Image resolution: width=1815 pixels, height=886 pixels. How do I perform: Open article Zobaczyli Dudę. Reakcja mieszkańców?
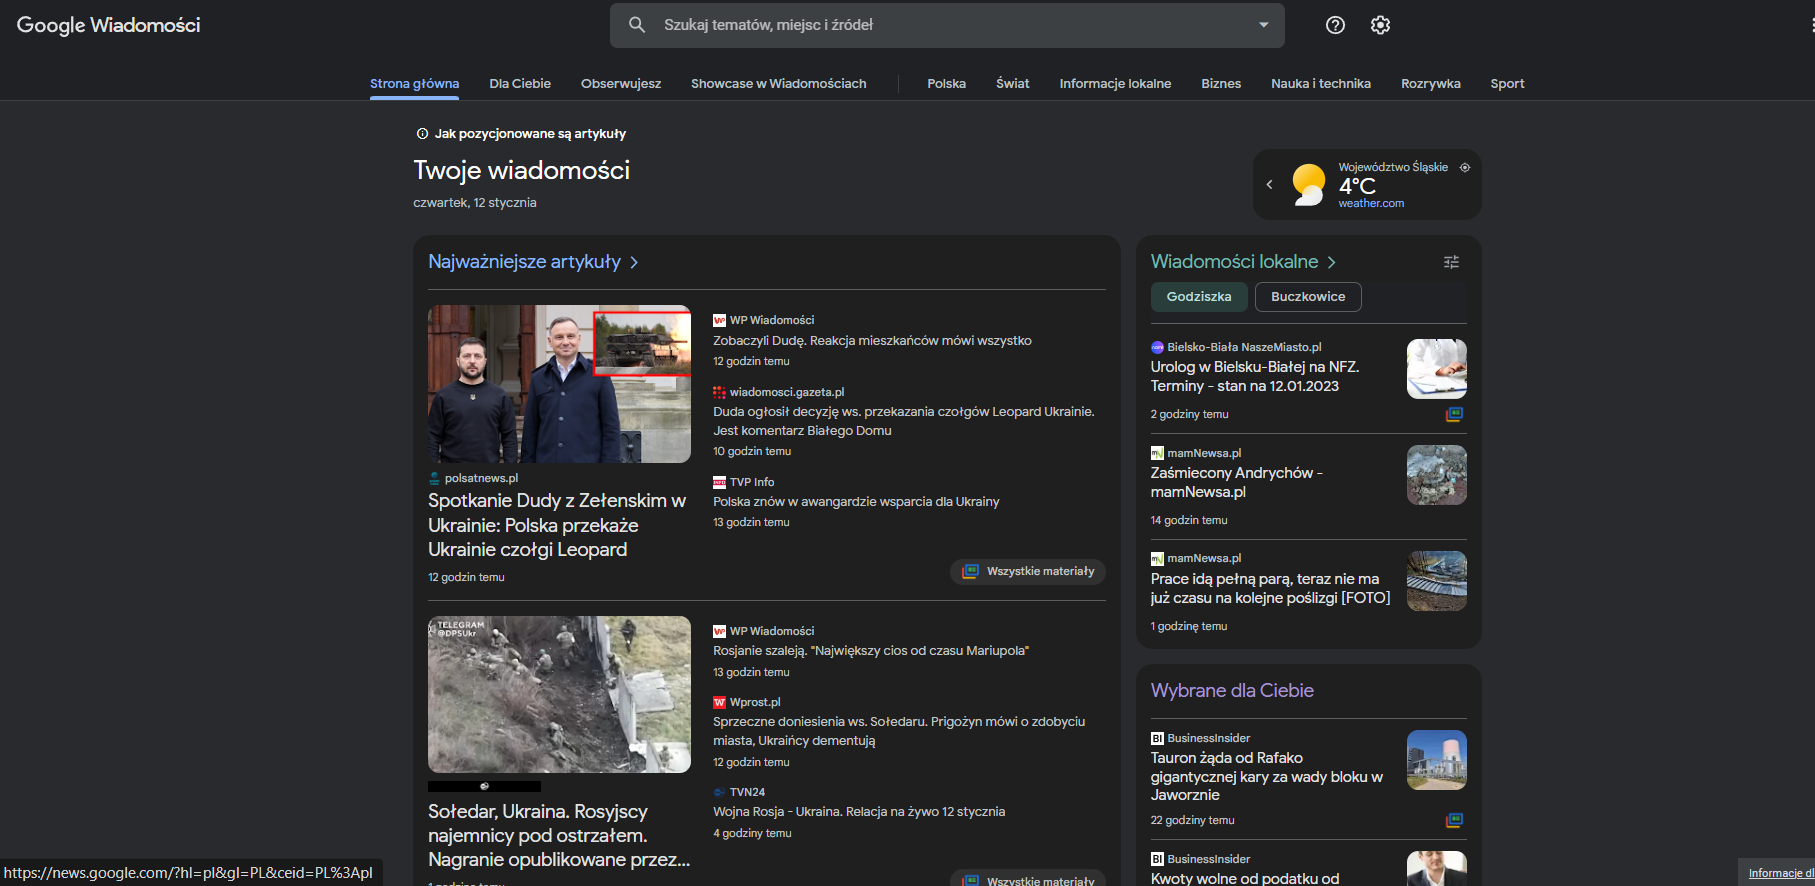pos(872,341)
